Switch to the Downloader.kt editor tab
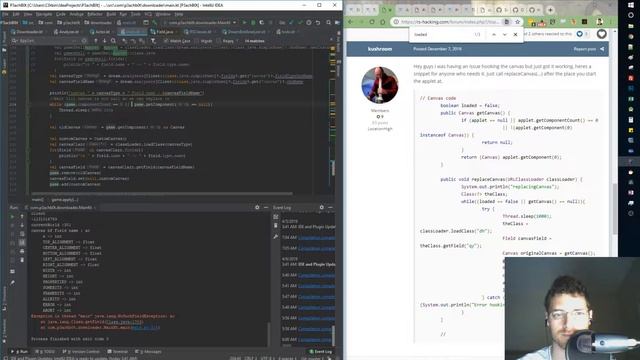Screen dimensions: 640x360 (27, 32)
